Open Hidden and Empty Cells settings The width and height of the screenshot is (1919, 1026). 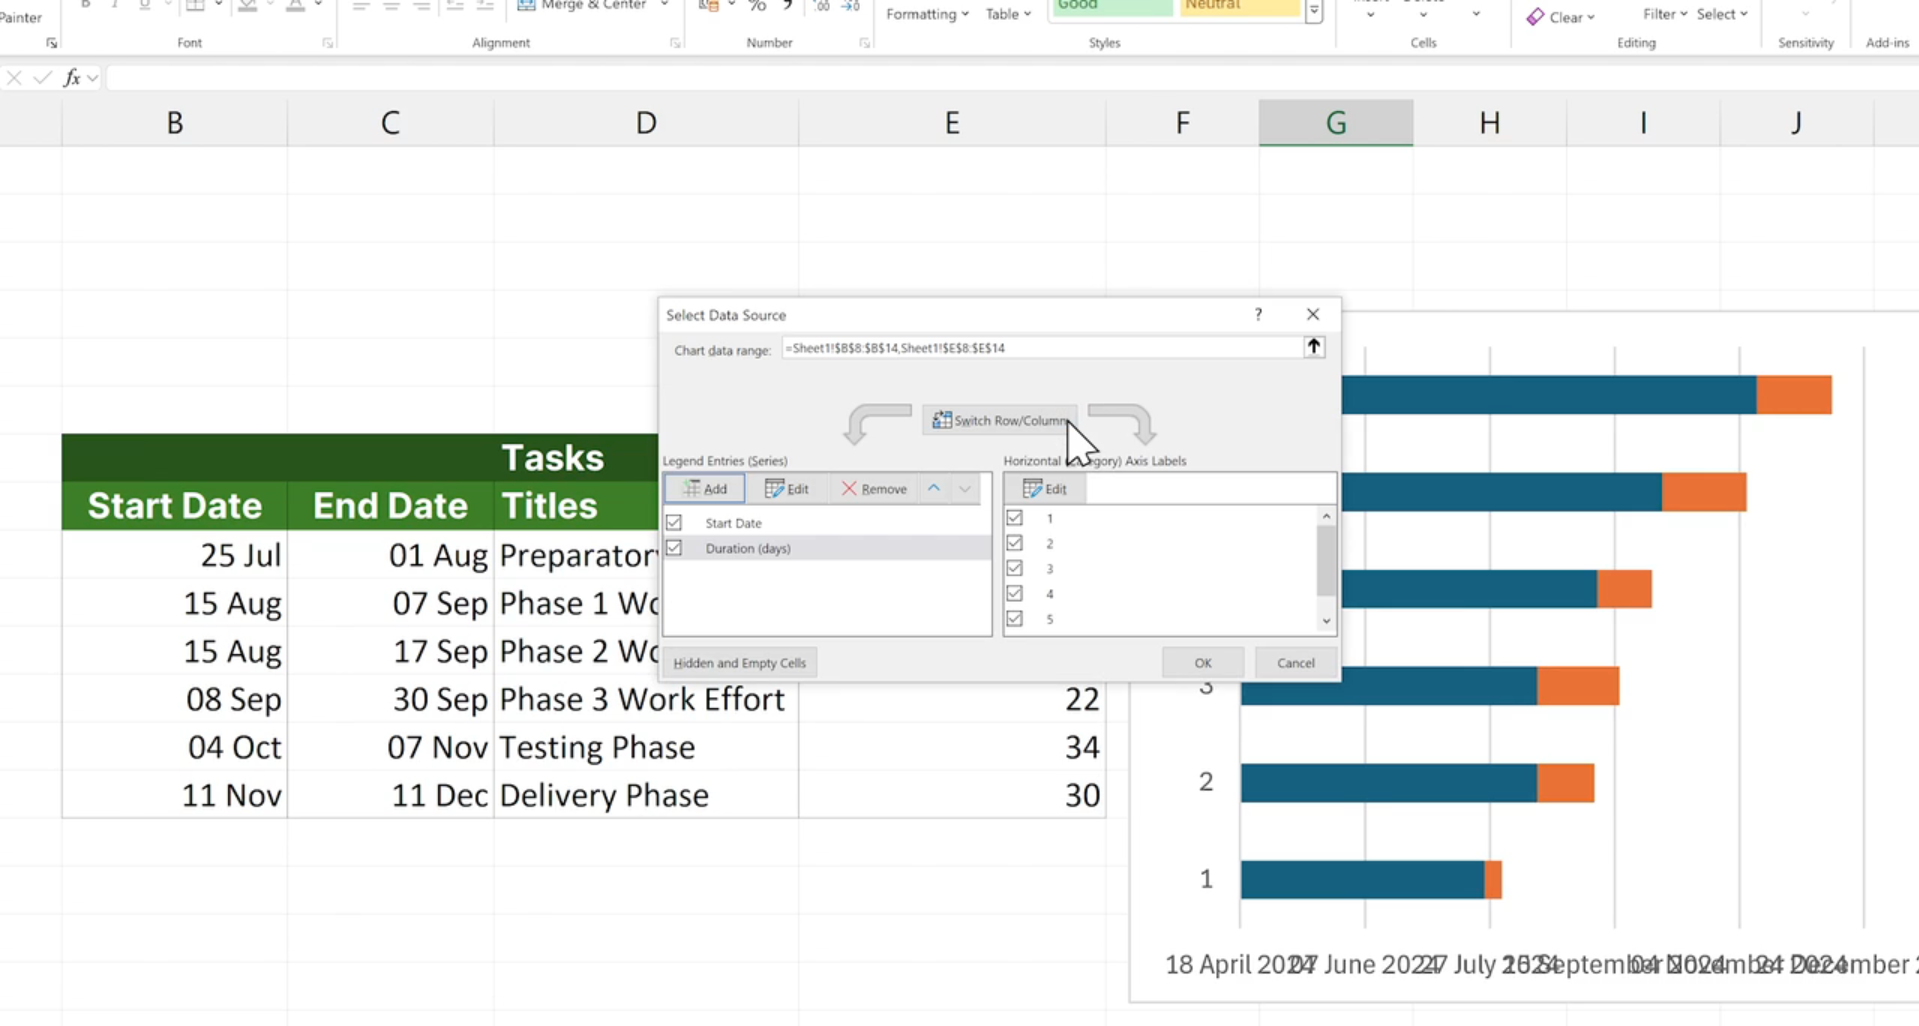(740, 663)
